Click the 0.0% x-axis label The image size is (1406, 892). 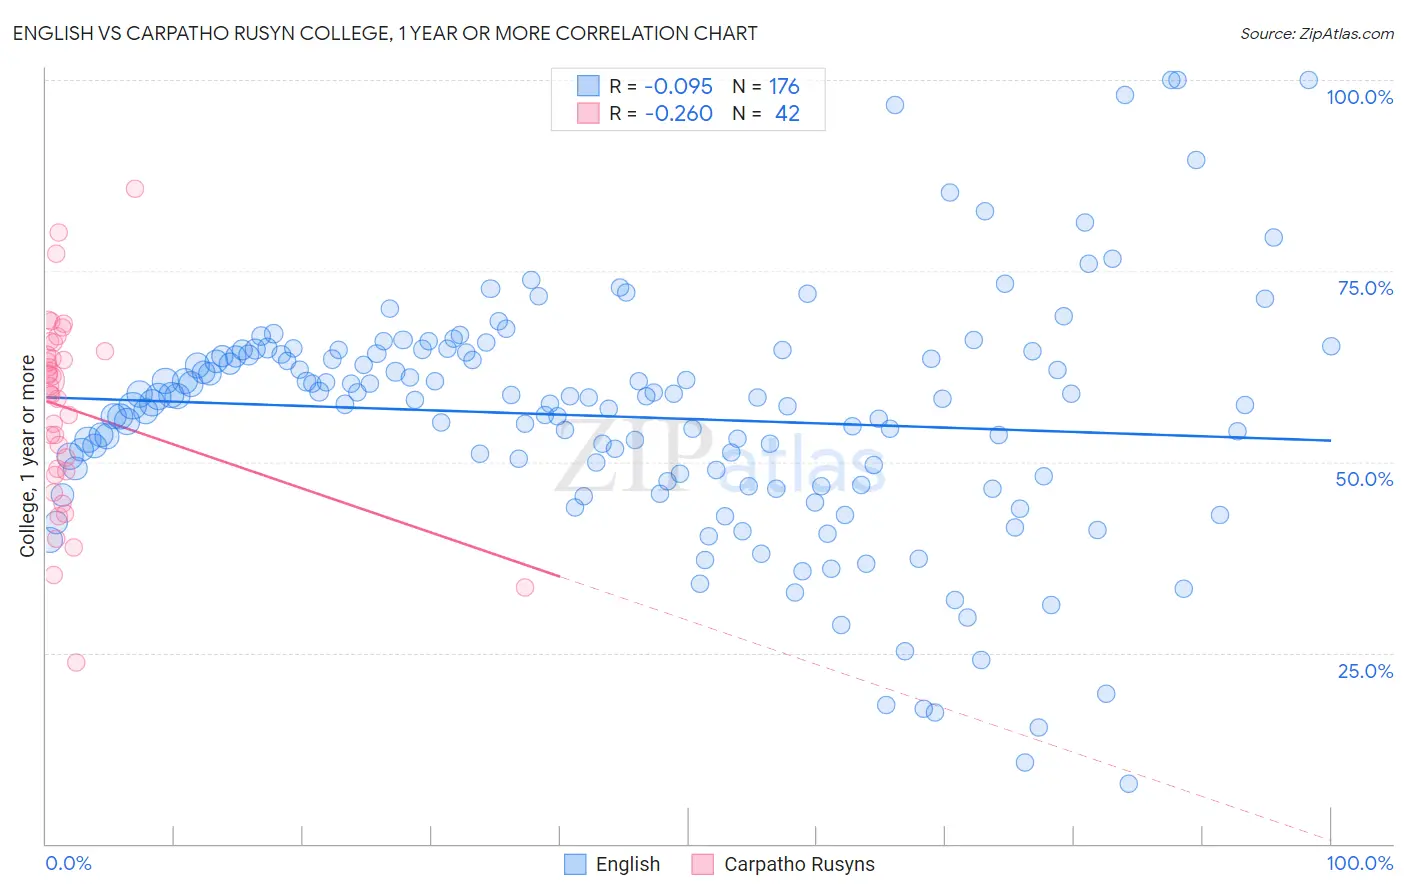click(x=68, y=863)
